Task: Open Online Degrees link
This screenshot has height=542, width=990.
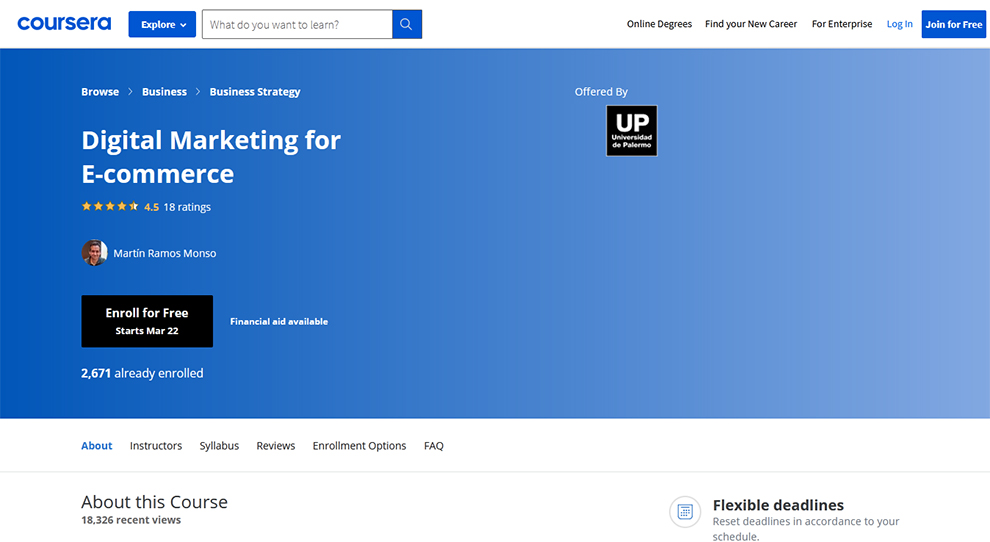Action: pyautogui.click(x=659, y=24)
